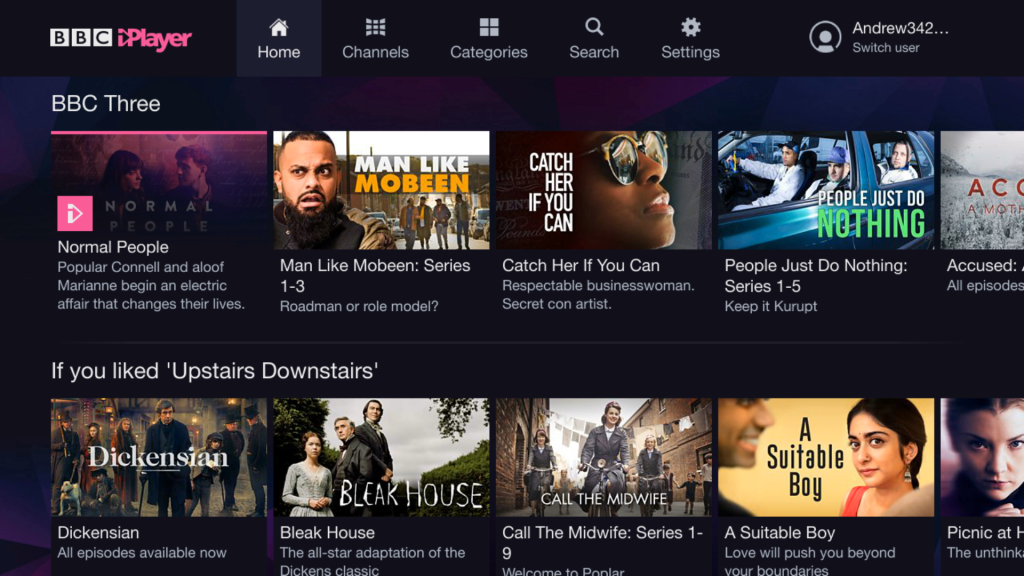
Task: Click the user profile avatar icon
Action: [x=825, y=37]
